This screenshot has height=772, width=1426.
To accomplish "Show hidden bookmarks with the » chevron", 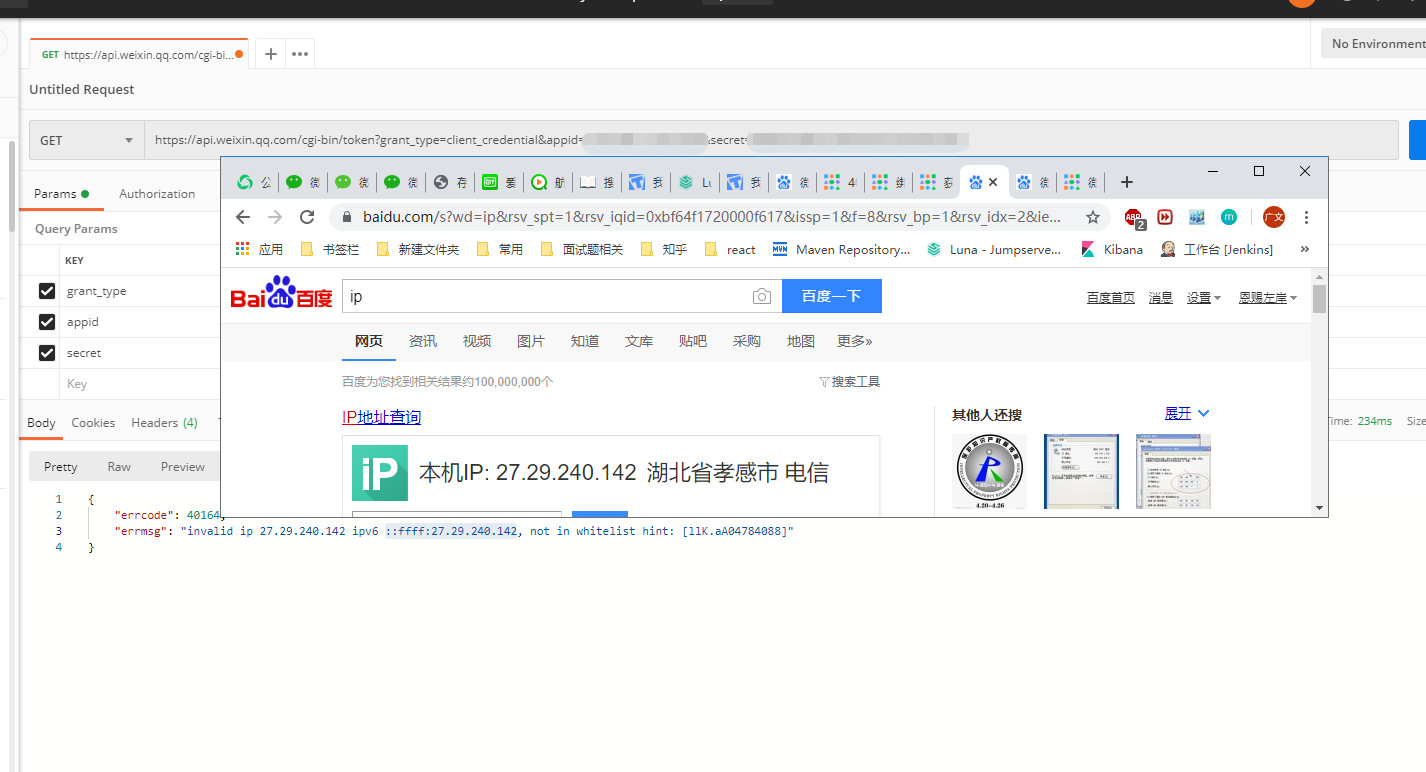I will [x=1304, y=249].
